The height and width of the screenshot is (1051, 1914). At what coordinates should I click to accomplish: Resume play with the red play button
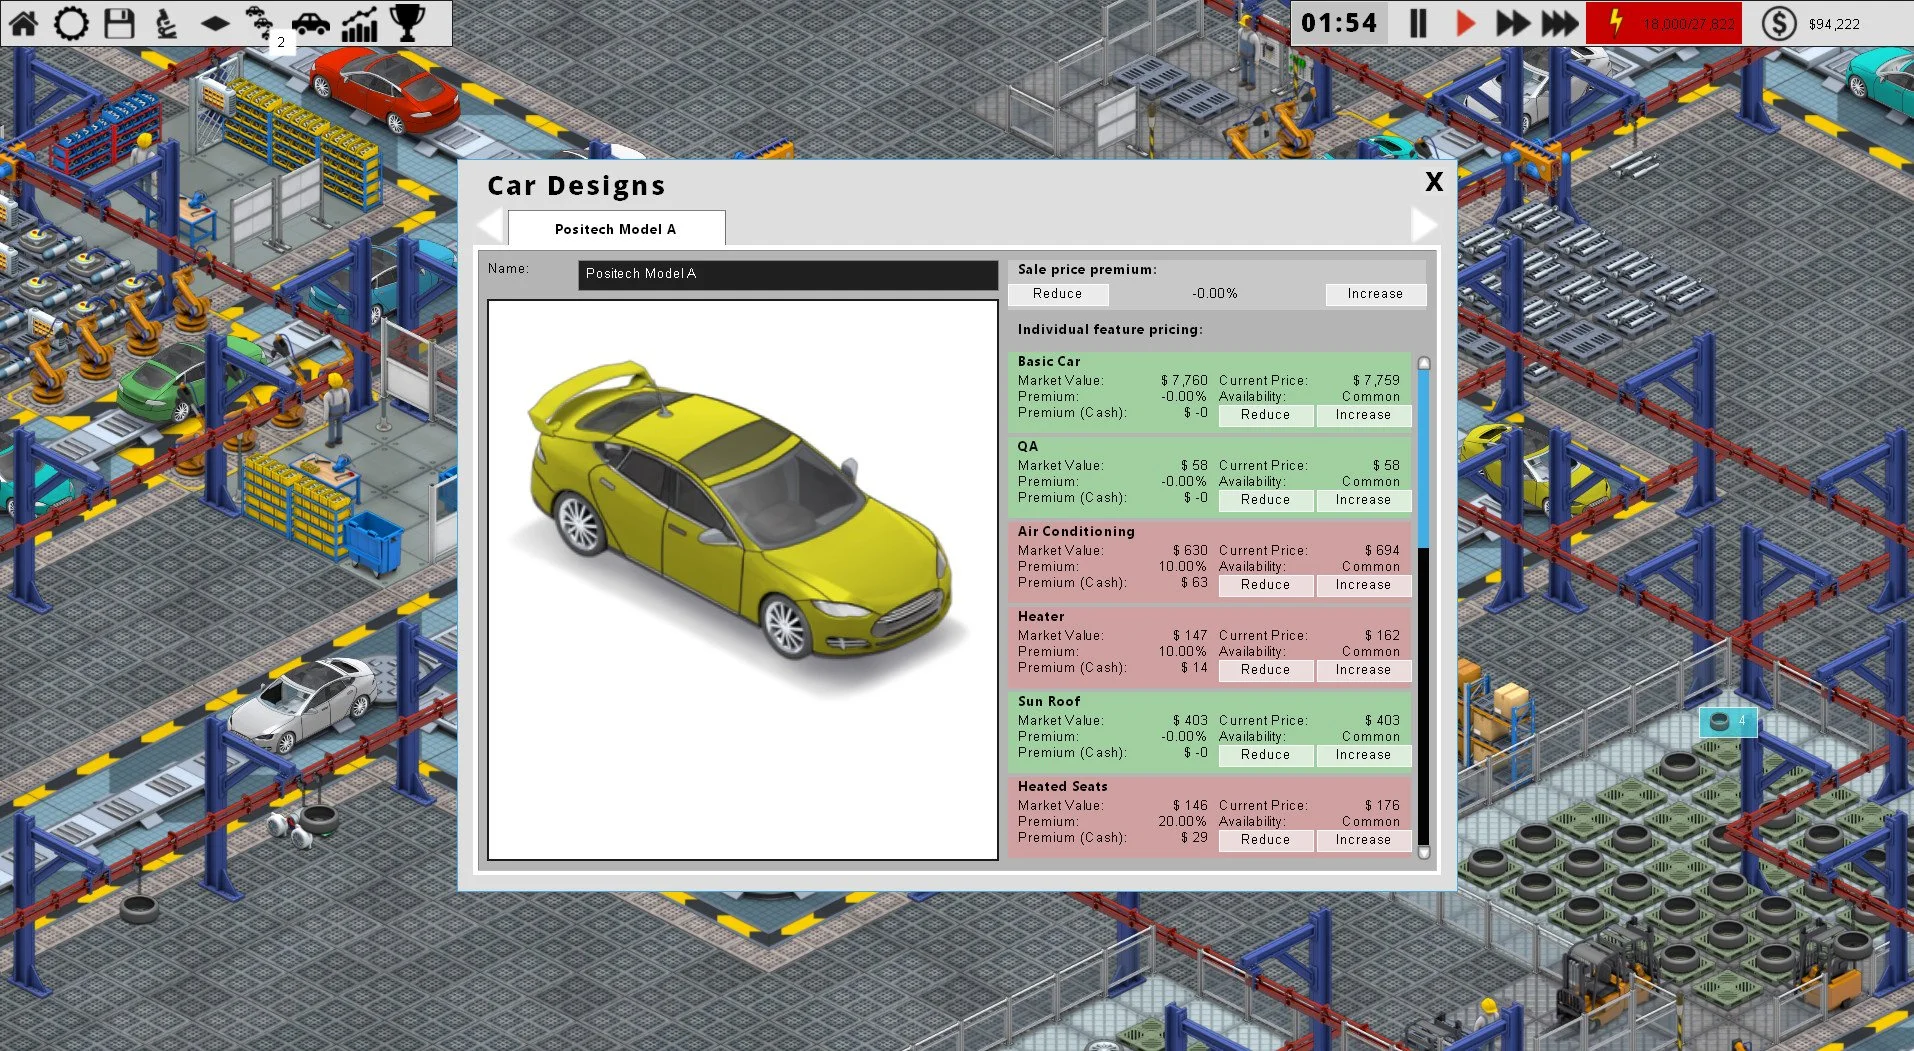tap(1465, 22)
